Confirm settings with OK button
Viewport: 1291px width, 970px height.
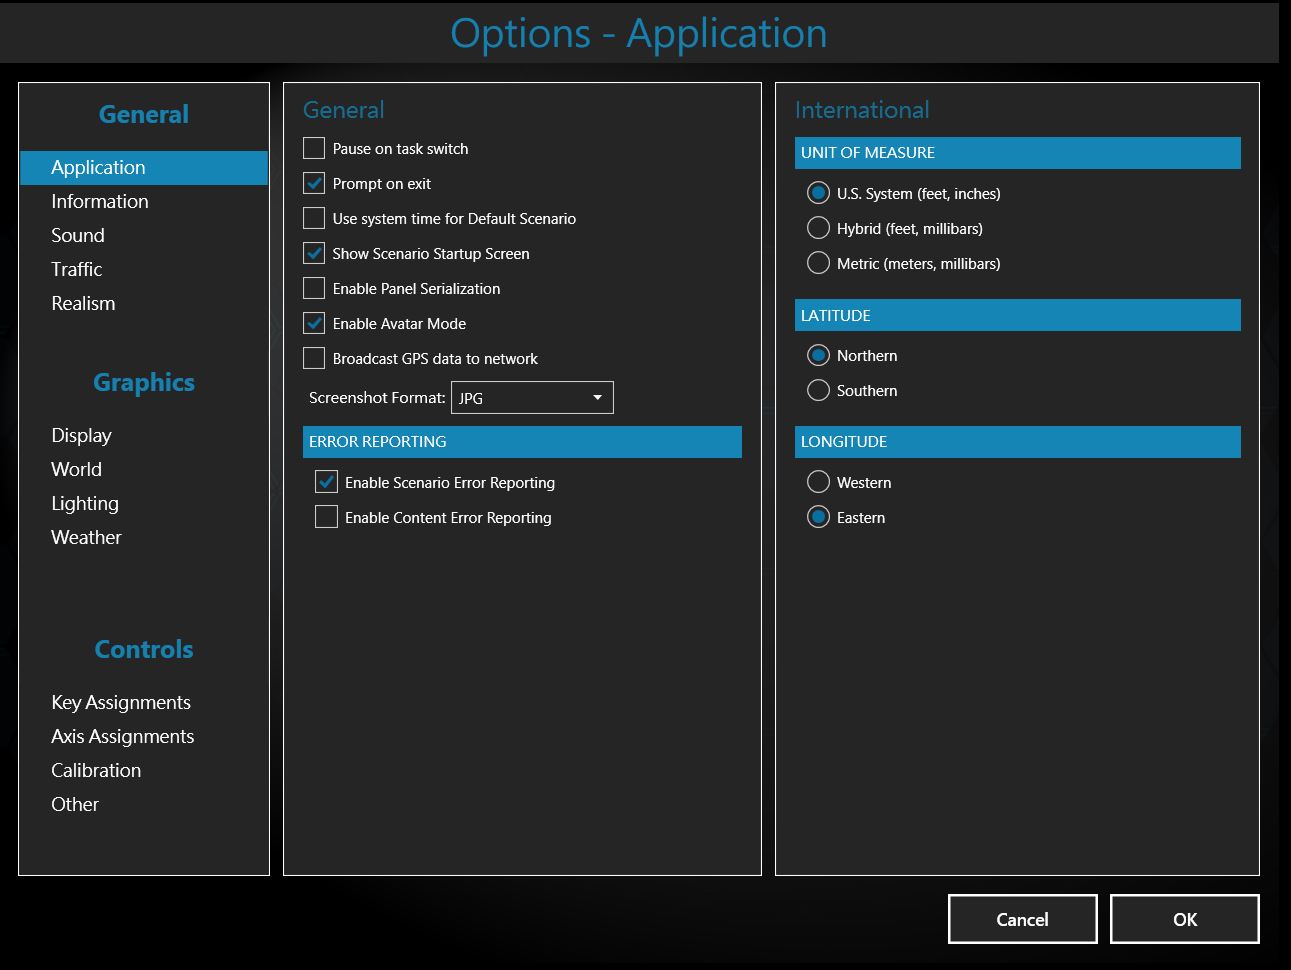click(1184, 919)
